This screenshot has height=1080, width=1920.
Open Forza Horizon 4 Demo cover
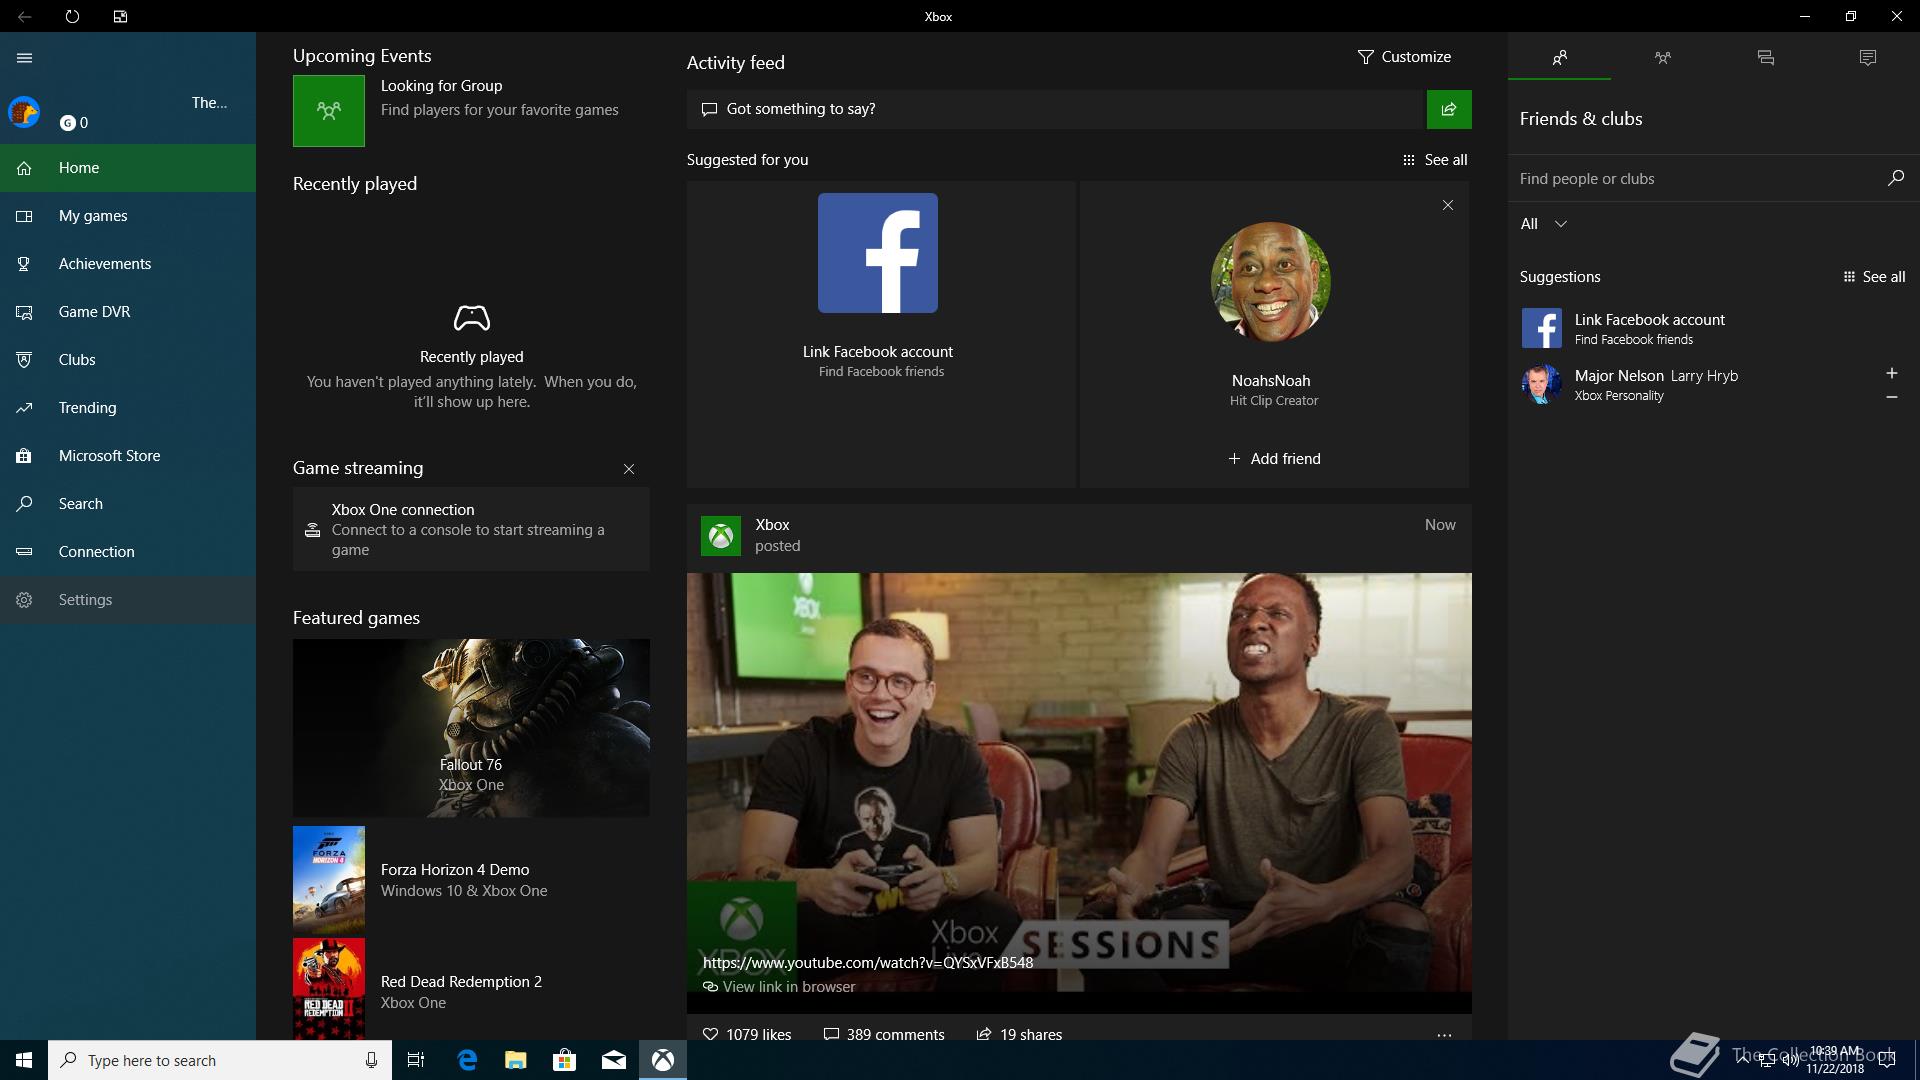click(329, 879)
